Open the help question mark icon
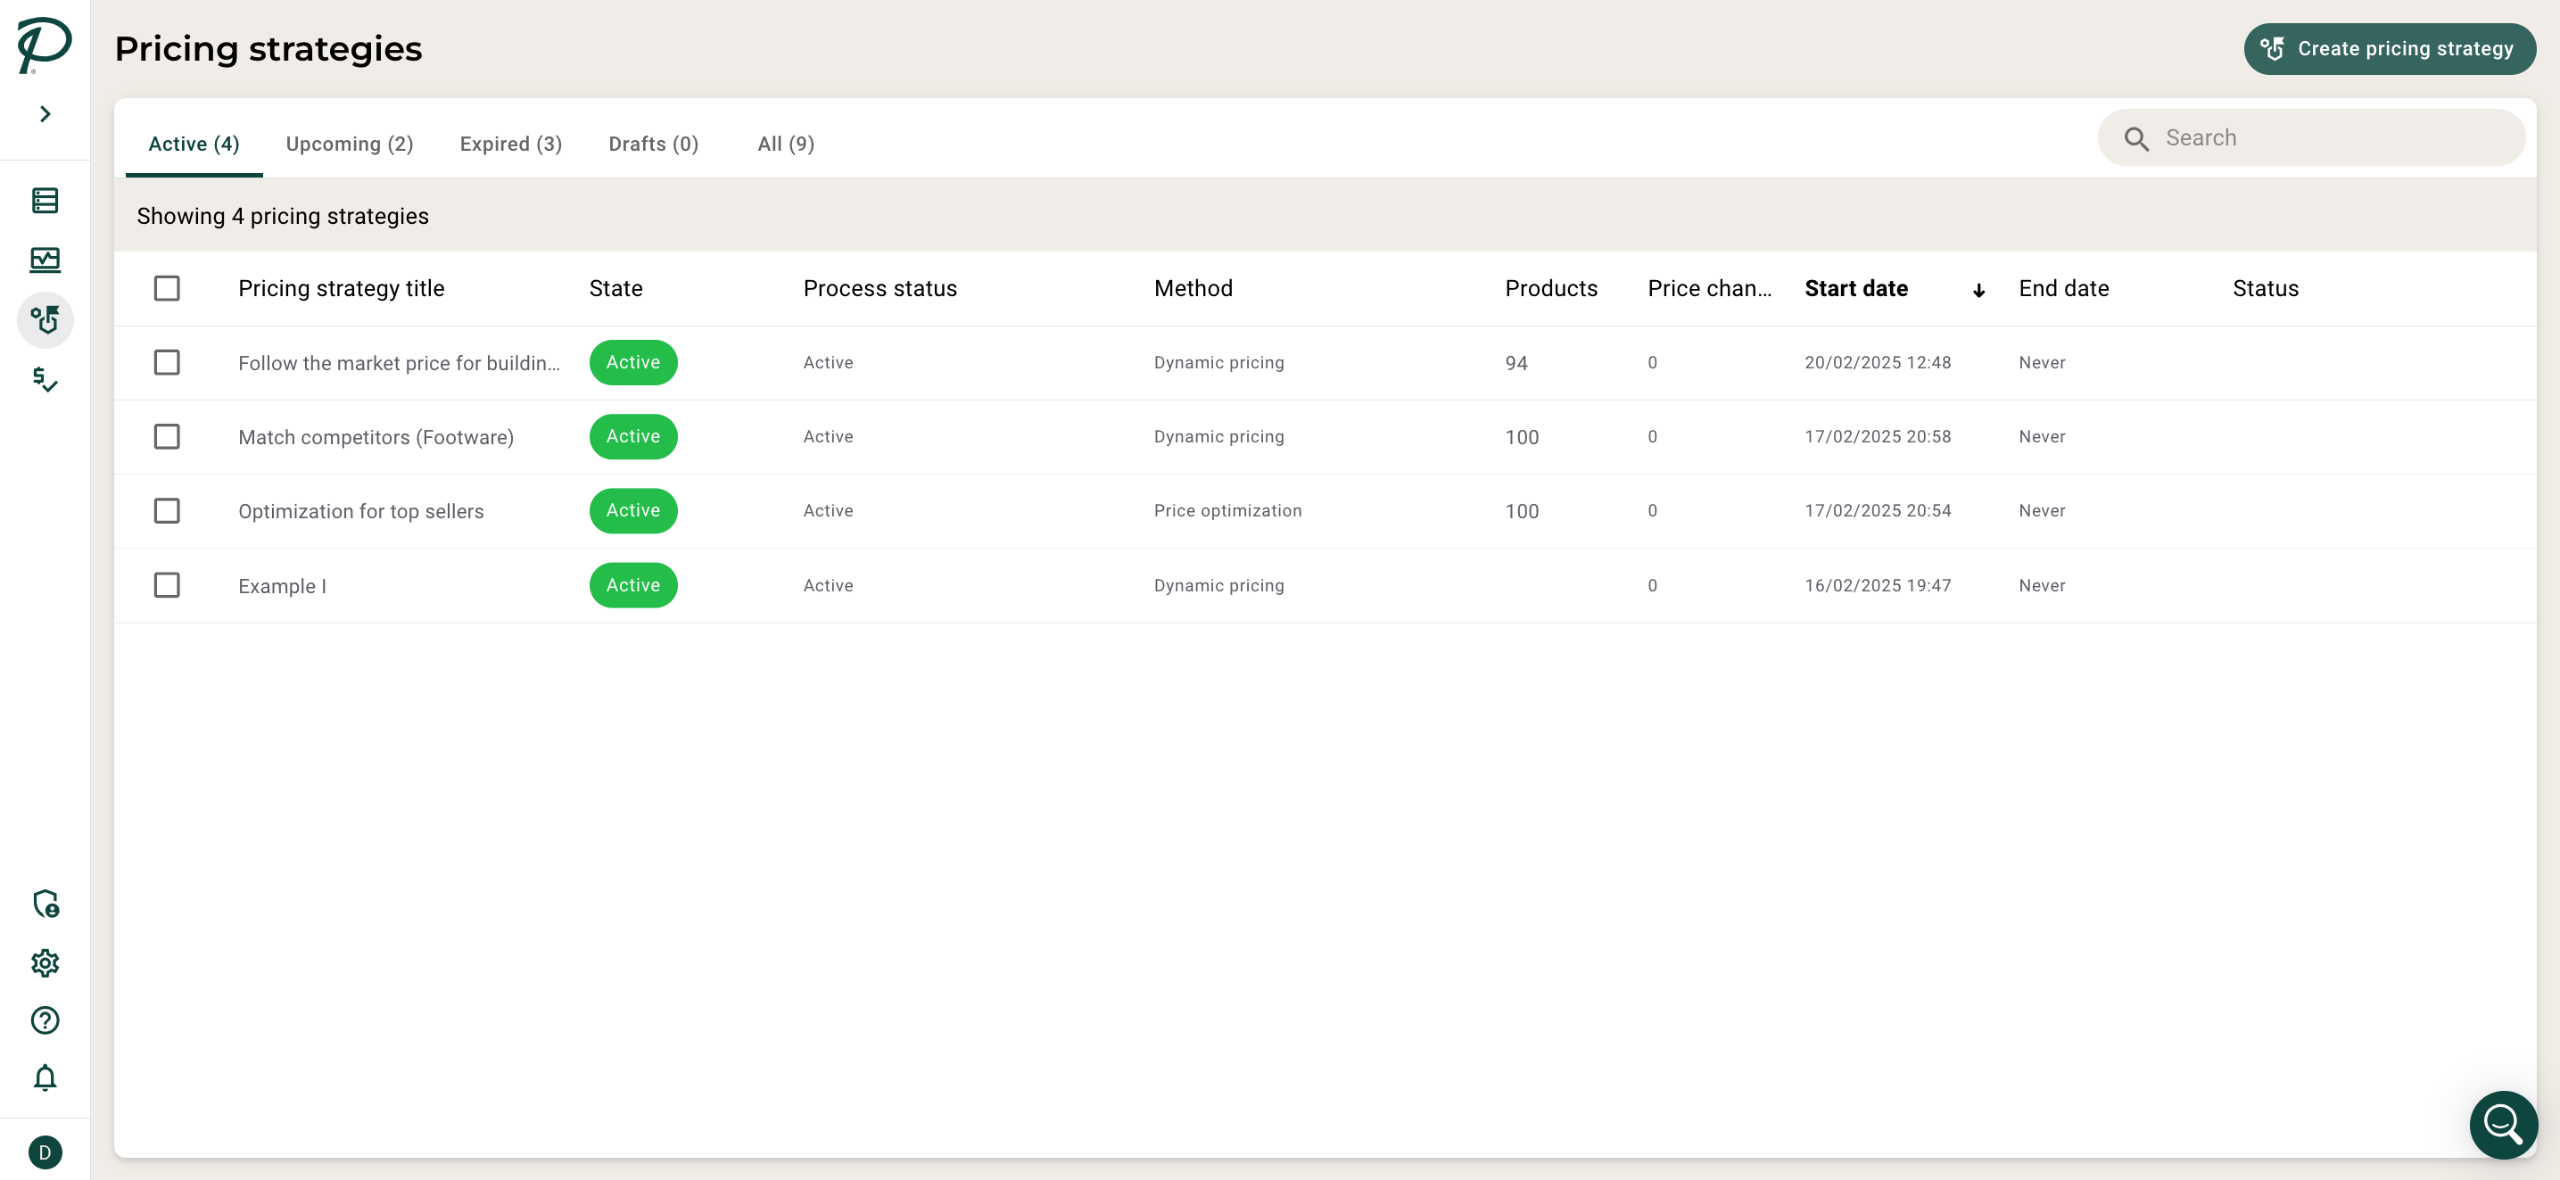 point(45,1020)
